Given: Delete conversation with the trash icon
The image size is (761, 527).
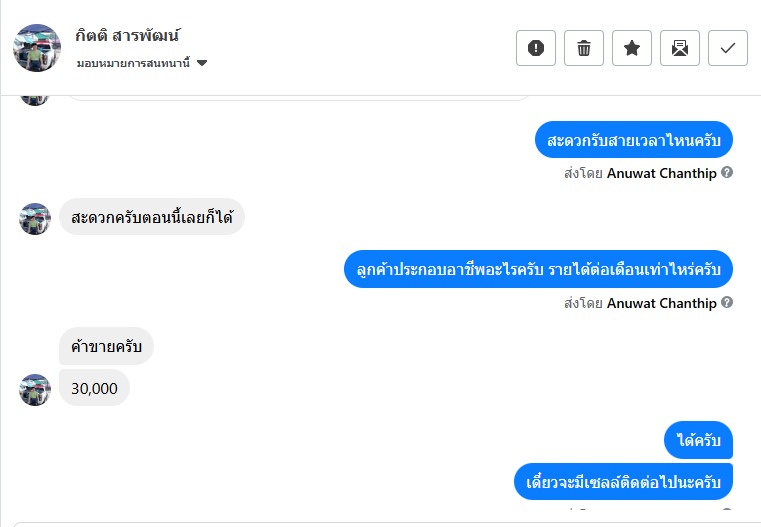Looking at the screenshot, I should click(x=584, y=48).
